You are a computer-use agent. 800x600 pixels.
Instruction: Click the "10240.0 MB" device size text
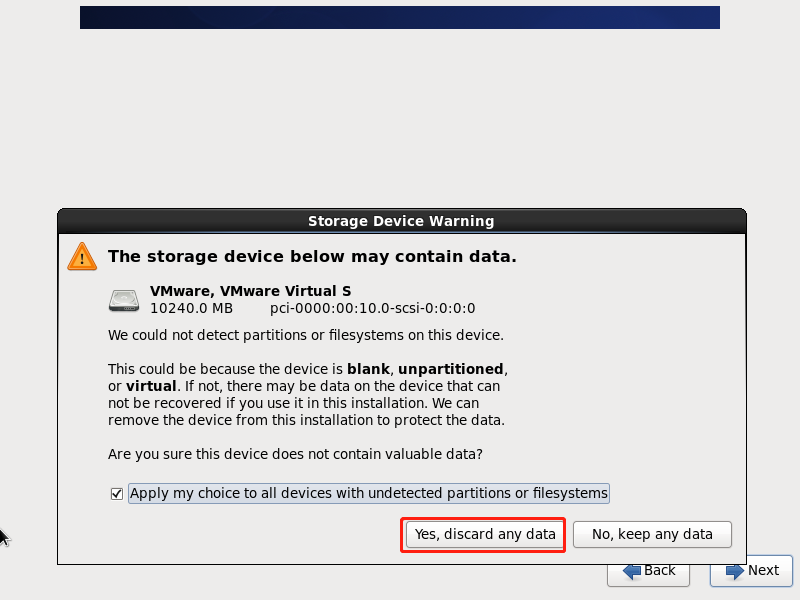191,308
